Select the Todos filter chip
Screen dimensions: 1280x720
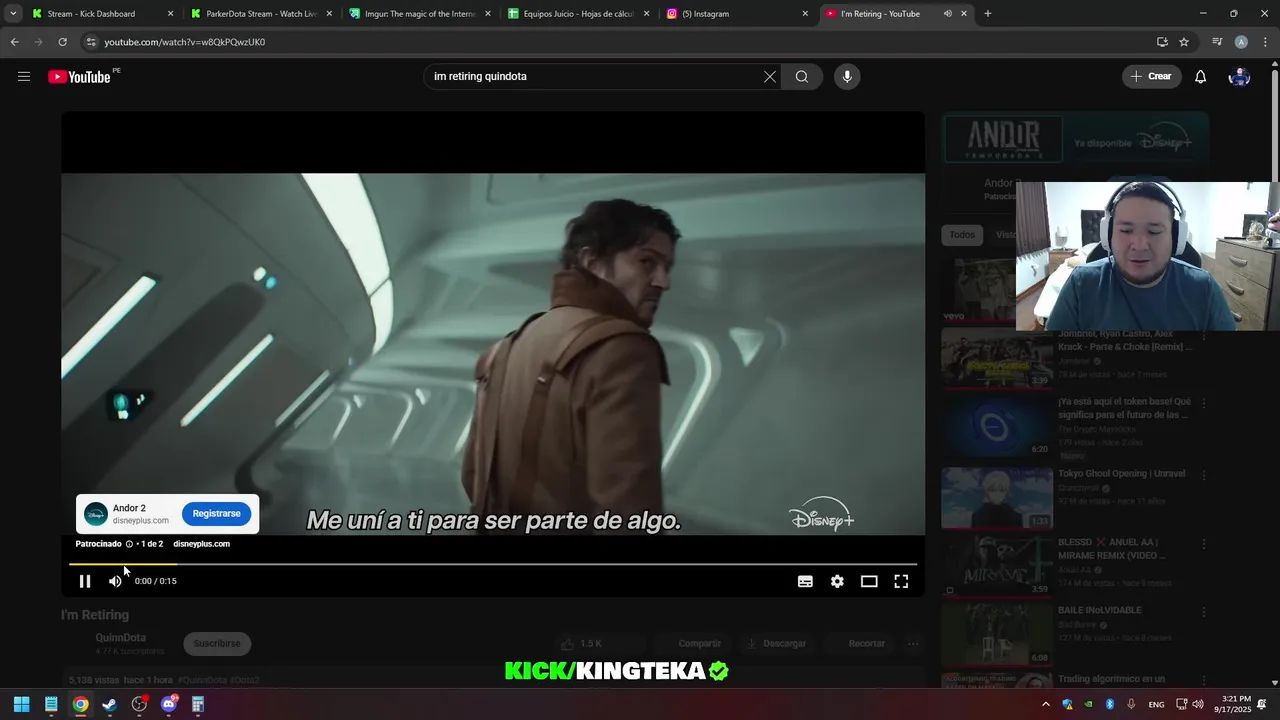pos(962,235)
